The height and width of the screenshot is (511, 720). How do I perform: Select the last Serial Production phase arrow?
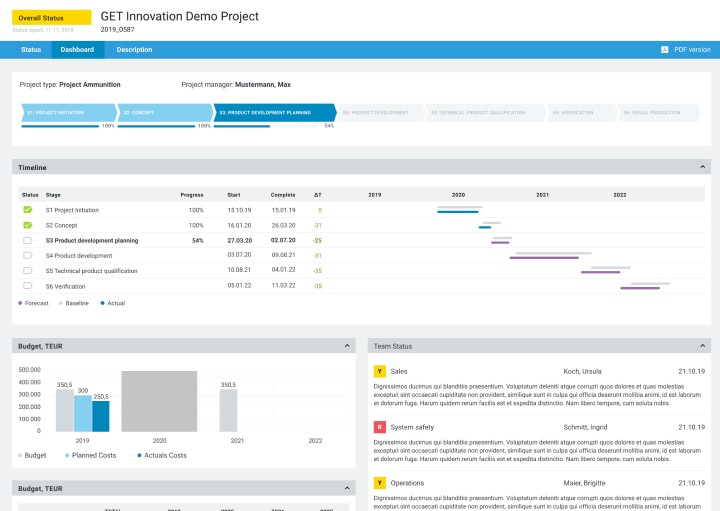pyautogui.click(x=659, y=112)
